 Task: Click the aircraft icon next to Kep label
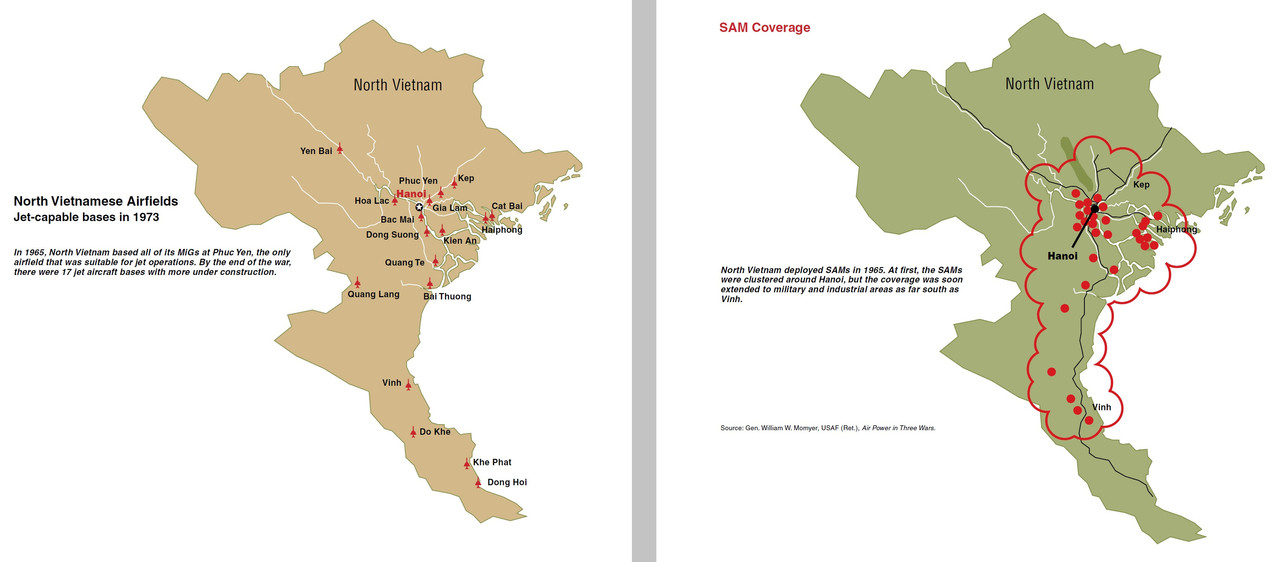(x=454, y=182)
